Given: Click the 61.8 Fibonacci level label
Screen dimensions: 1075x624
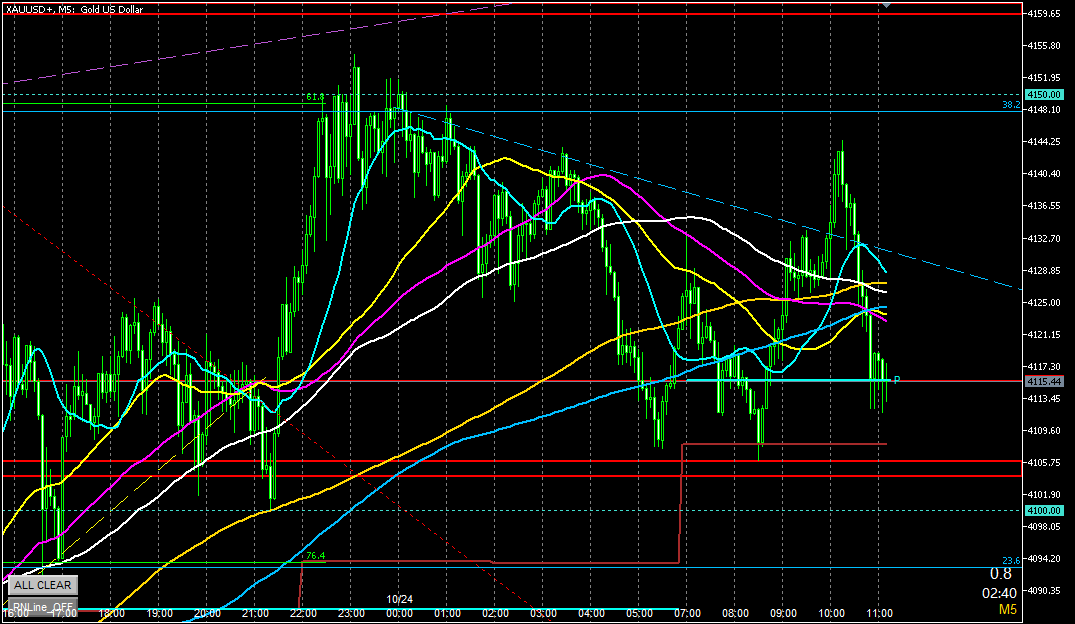Looking at the screenshot, I should [x=314, y=97].
